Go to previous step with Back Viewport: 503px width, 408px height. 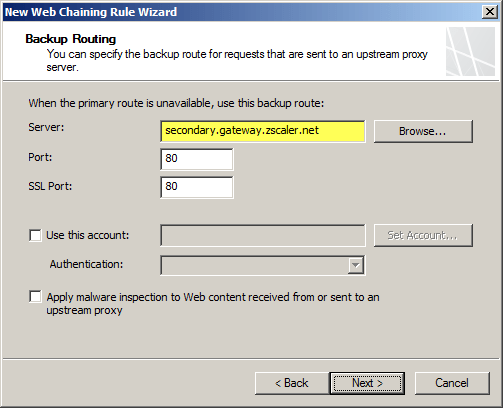292,383
